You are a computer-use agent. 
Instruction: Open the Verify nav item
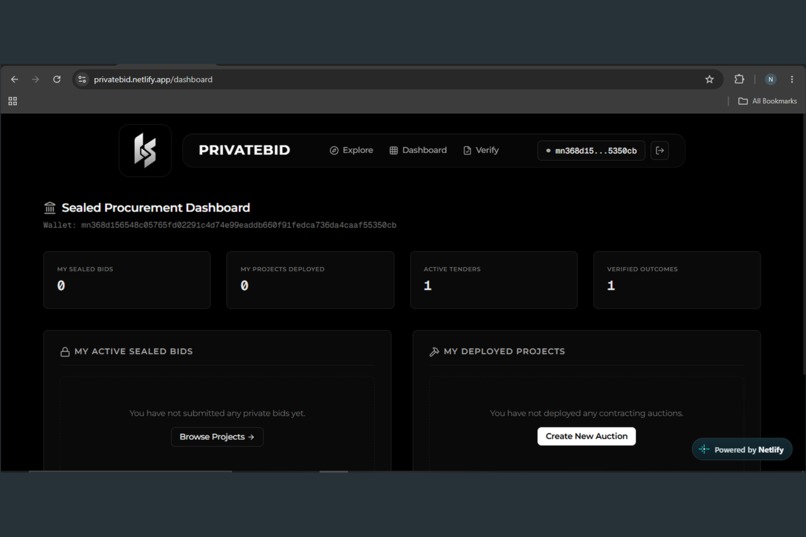(x=481, y=150)
